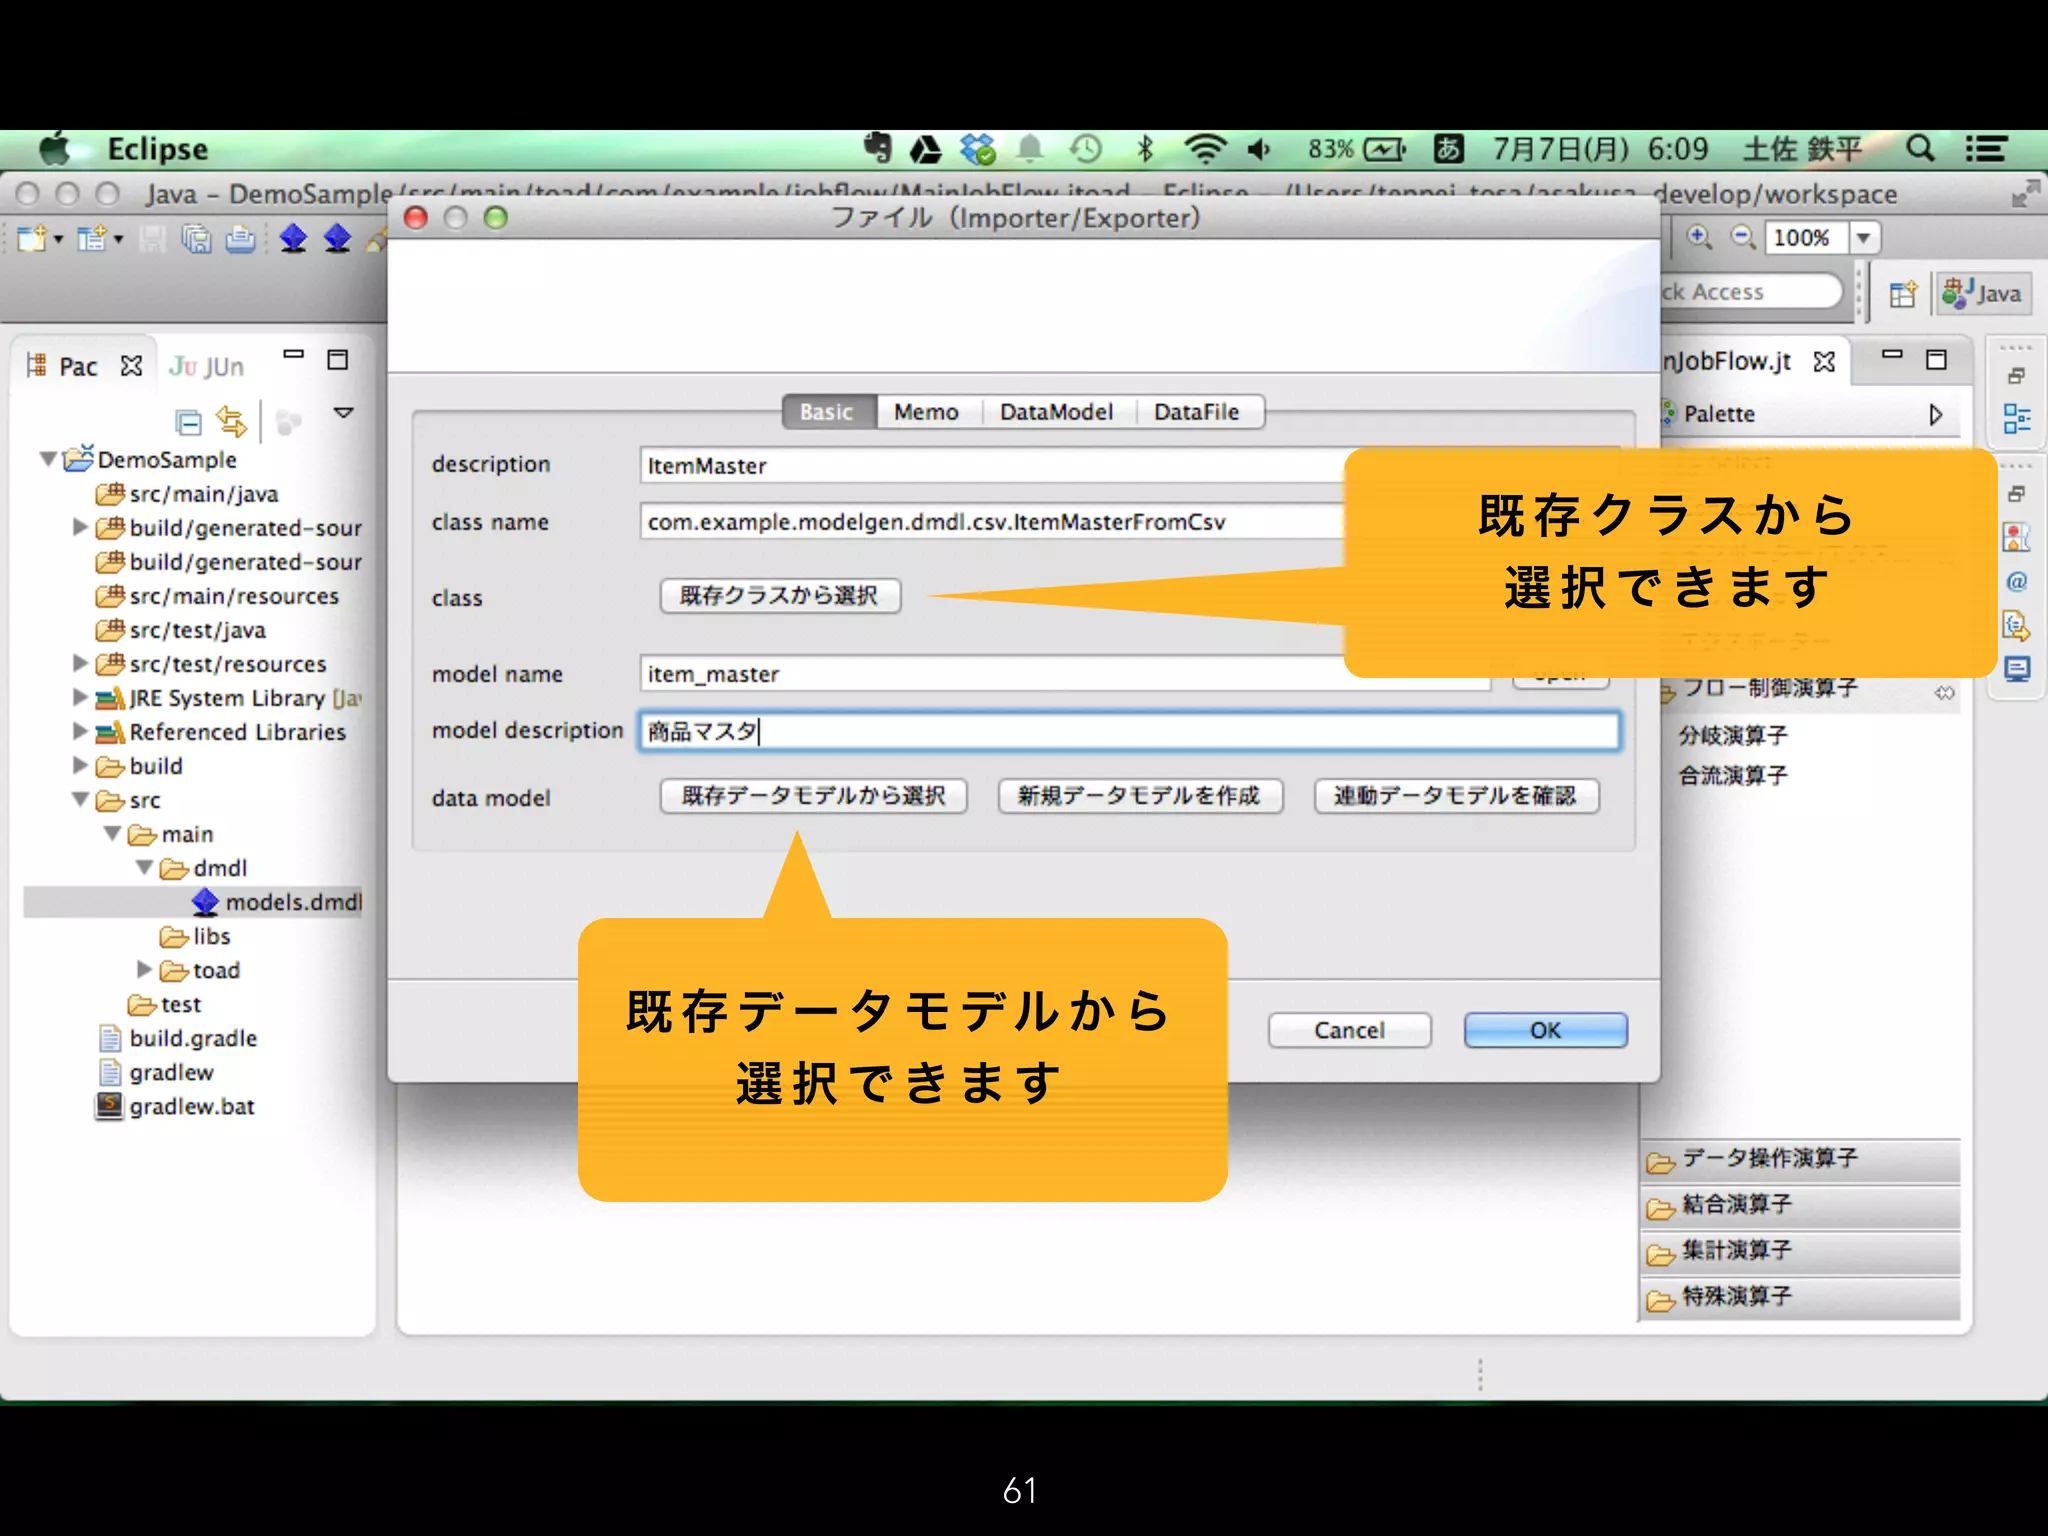
Task: Open the zoom percentage dropdown arrow
Action: pos(1863,238)
